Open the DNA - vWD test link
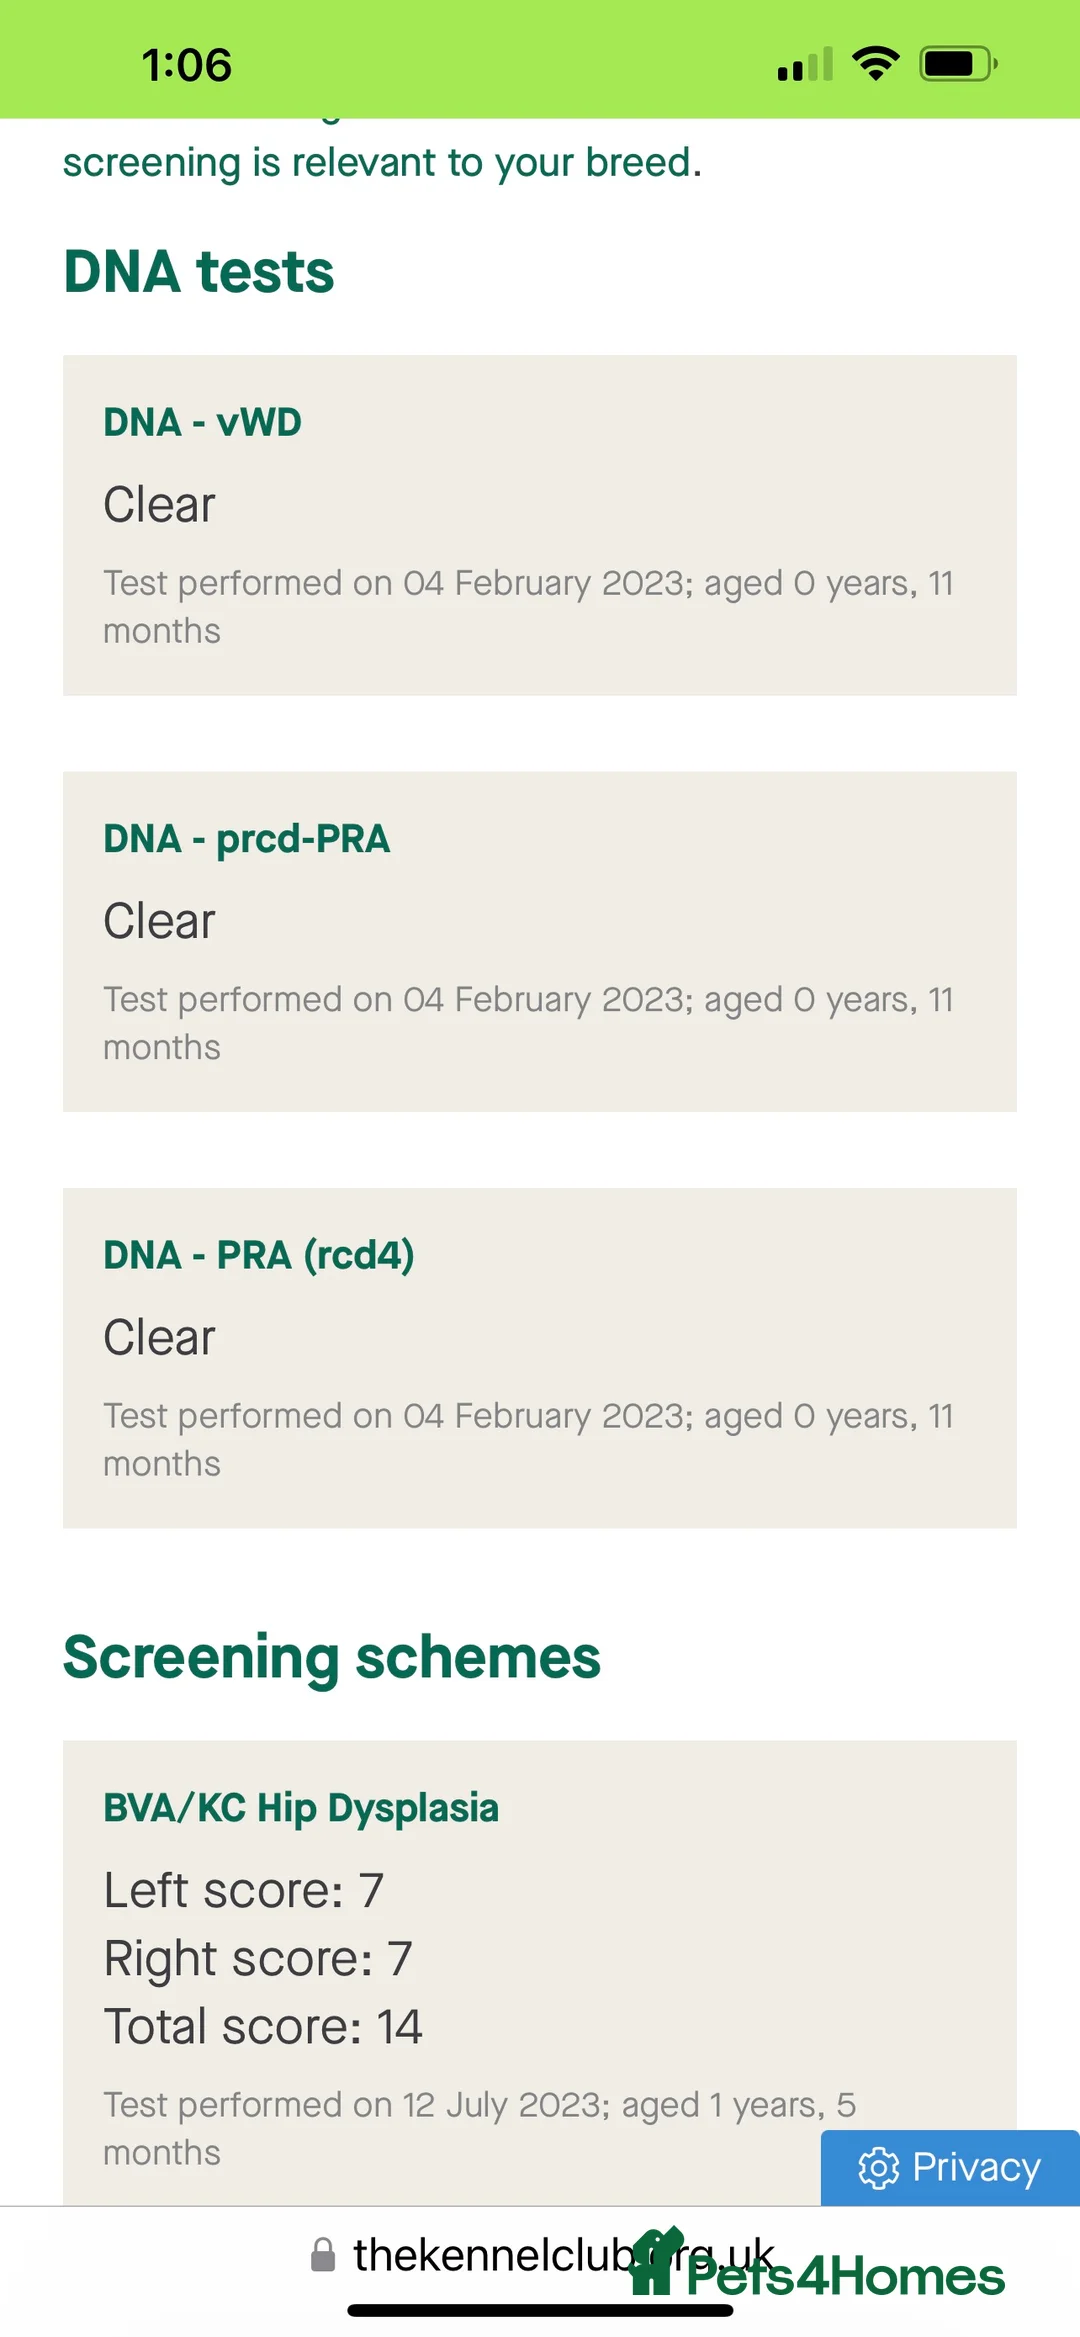The height and width of the screenshot is (2337, 1080). click(x=202, y=422)
